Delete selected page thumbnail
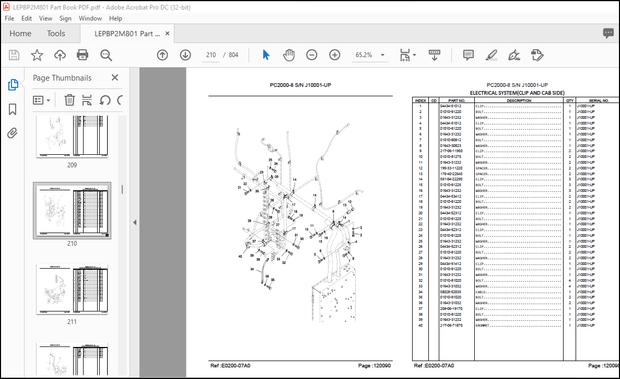This screenshot has height=379, width=620. pos(70,100)
